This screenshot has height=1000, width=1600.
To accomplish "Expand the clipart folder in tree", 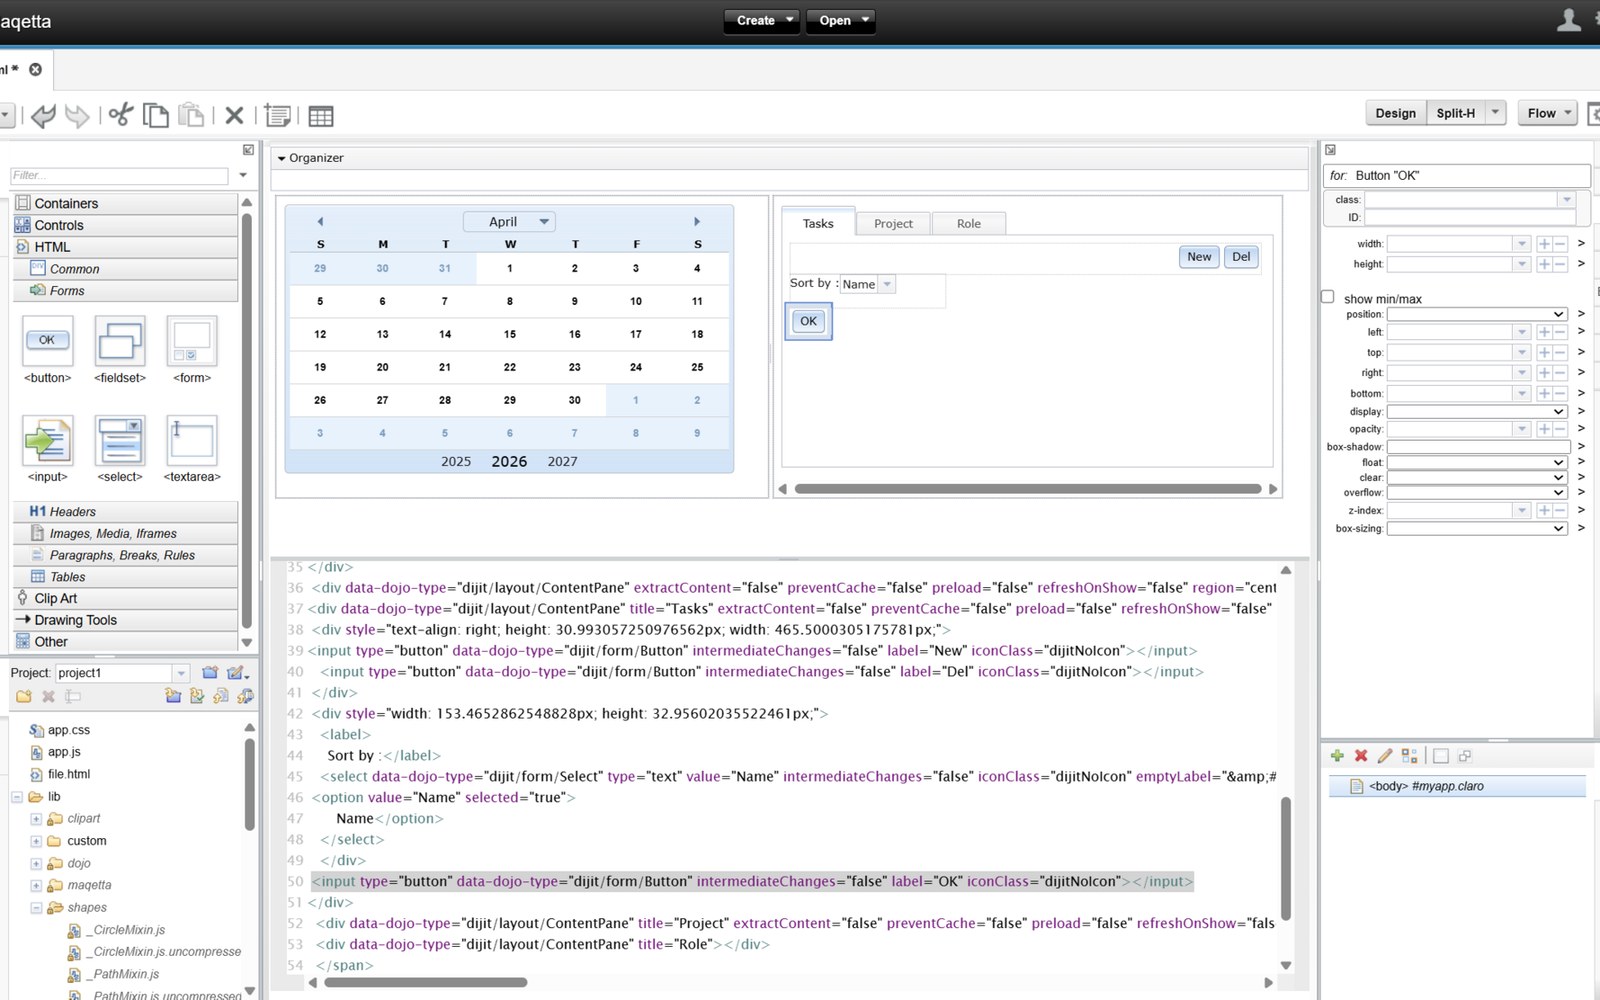I will [36, 819].
